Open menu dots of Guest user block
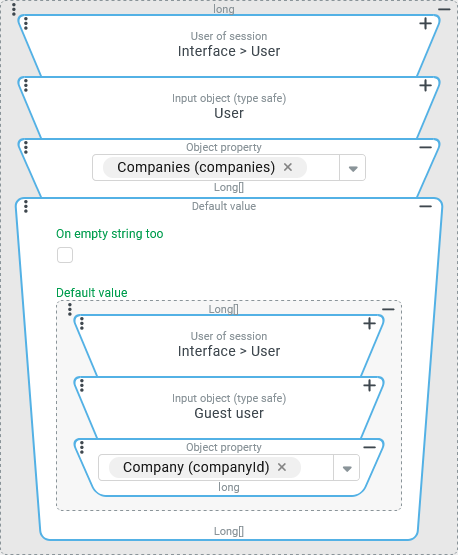The width and height of the screenshot is (458, 555). [82, 385]
